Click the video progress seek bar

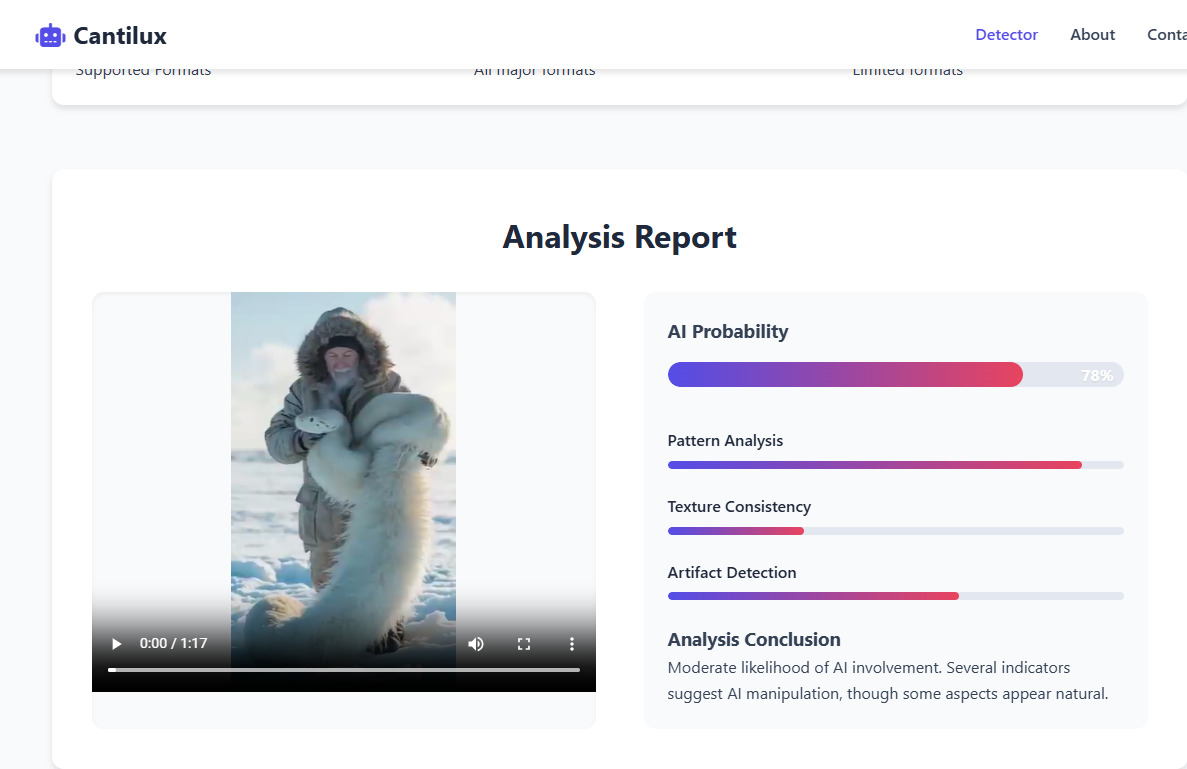pos(344,670)
